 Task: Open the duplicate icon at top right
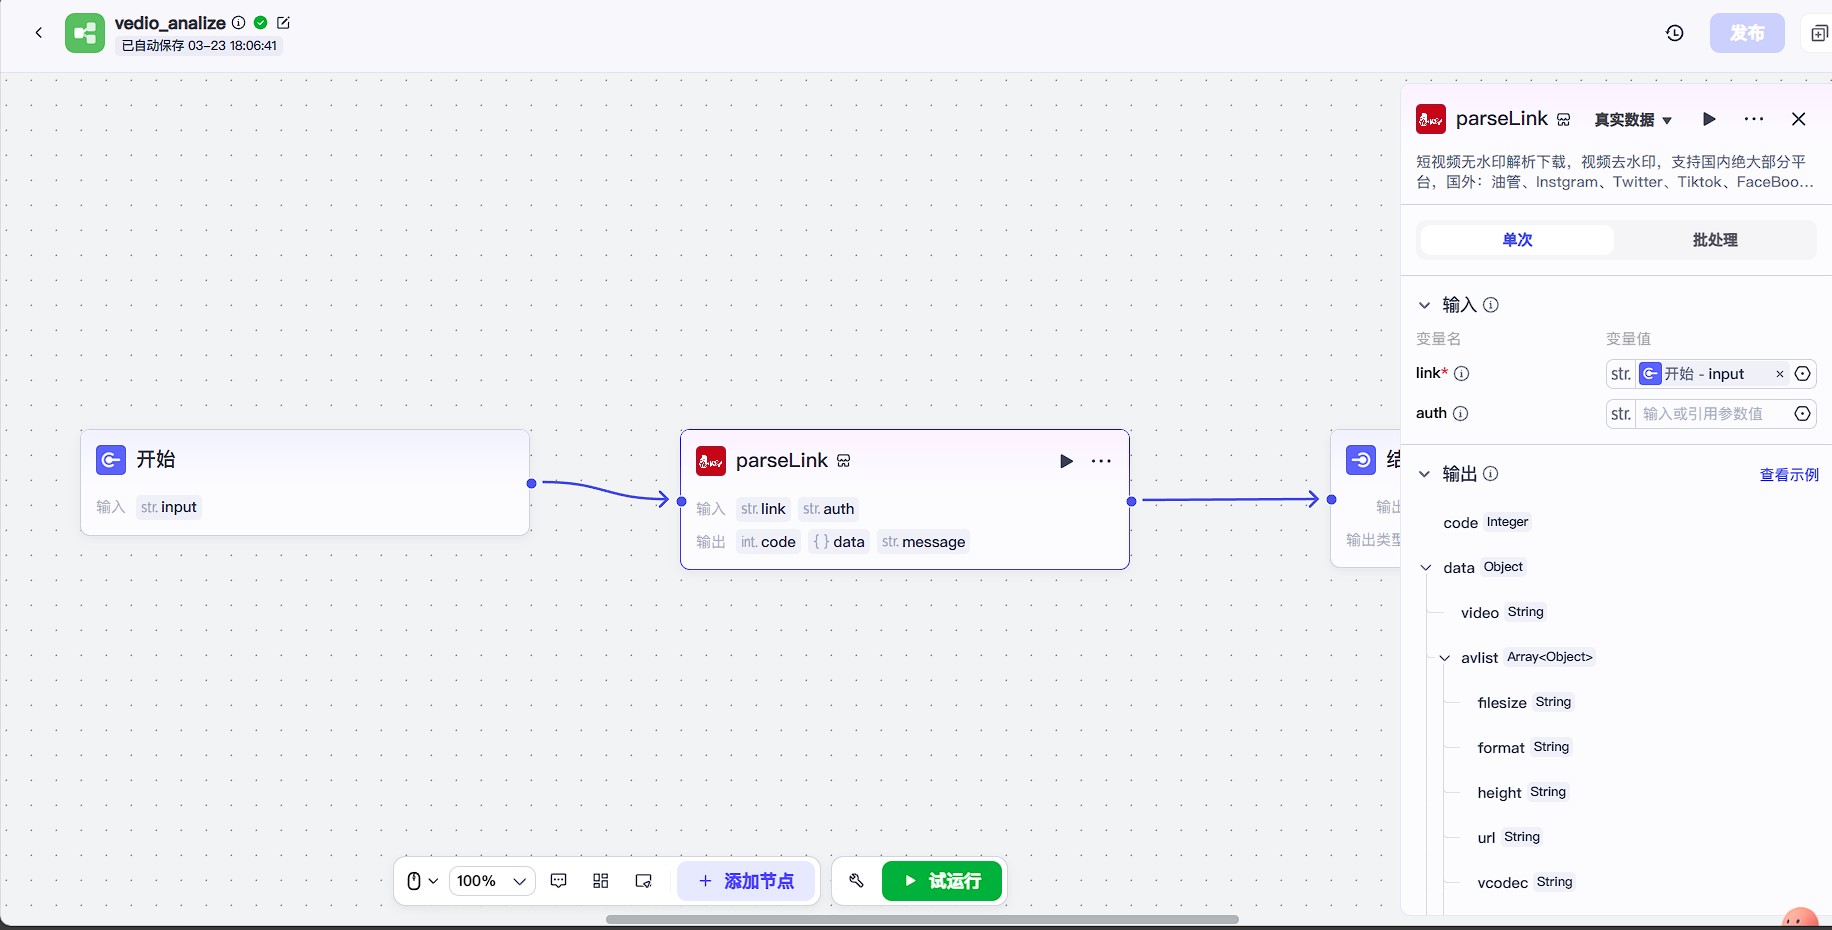(1819, 33)
